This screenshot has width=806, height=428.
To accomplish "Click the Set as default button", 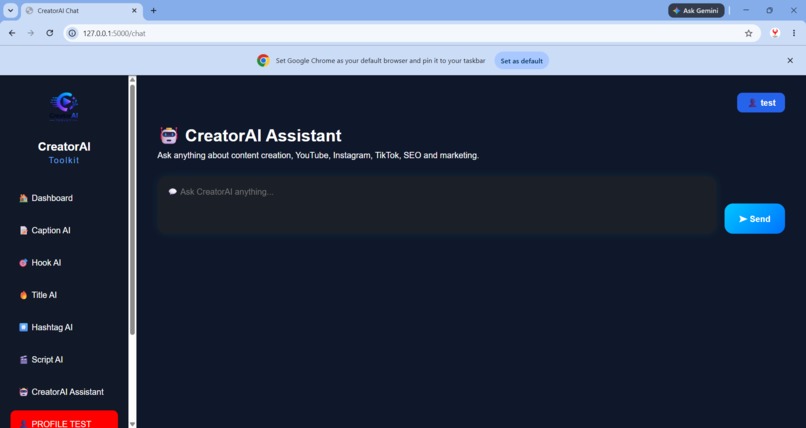I will click(x=522, y=61).
